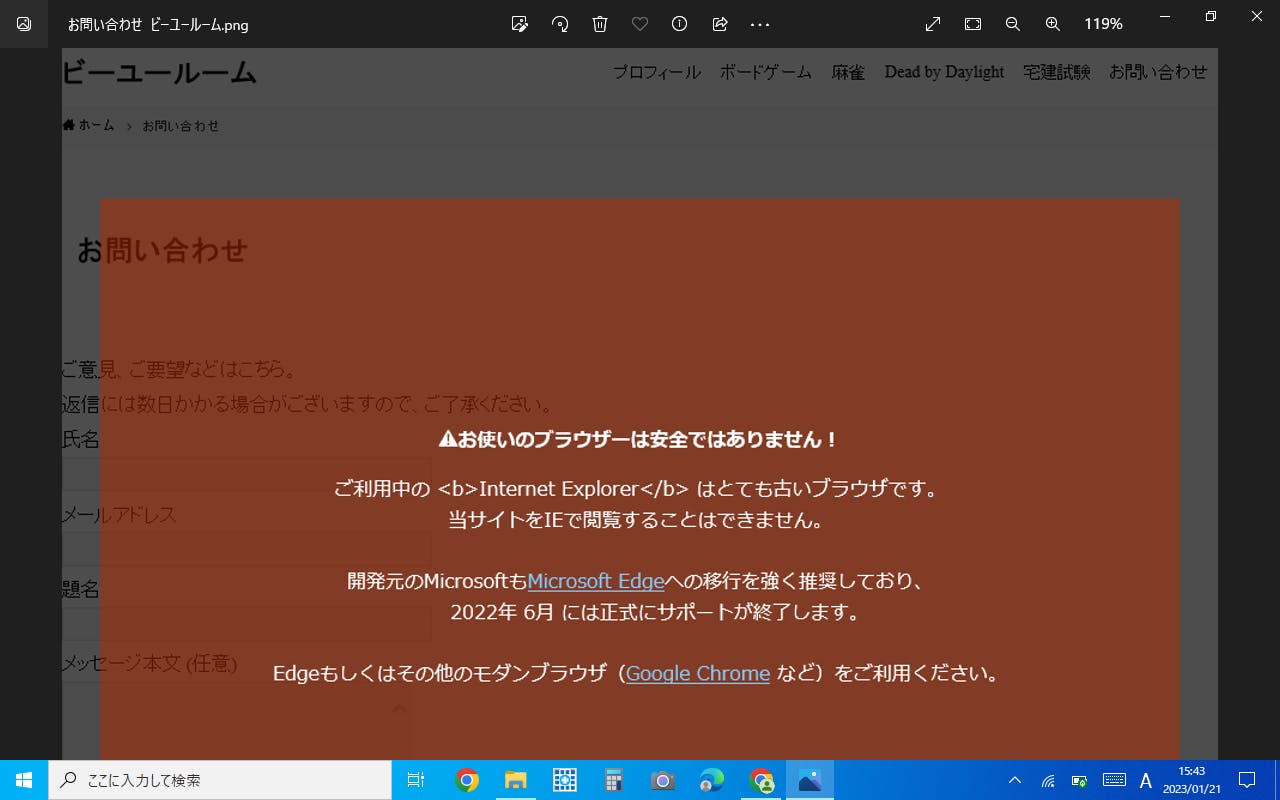This screenshot has width=1280, height=800.
Task: Launch File Explorer from the taskbar
Action: (515, 780)
